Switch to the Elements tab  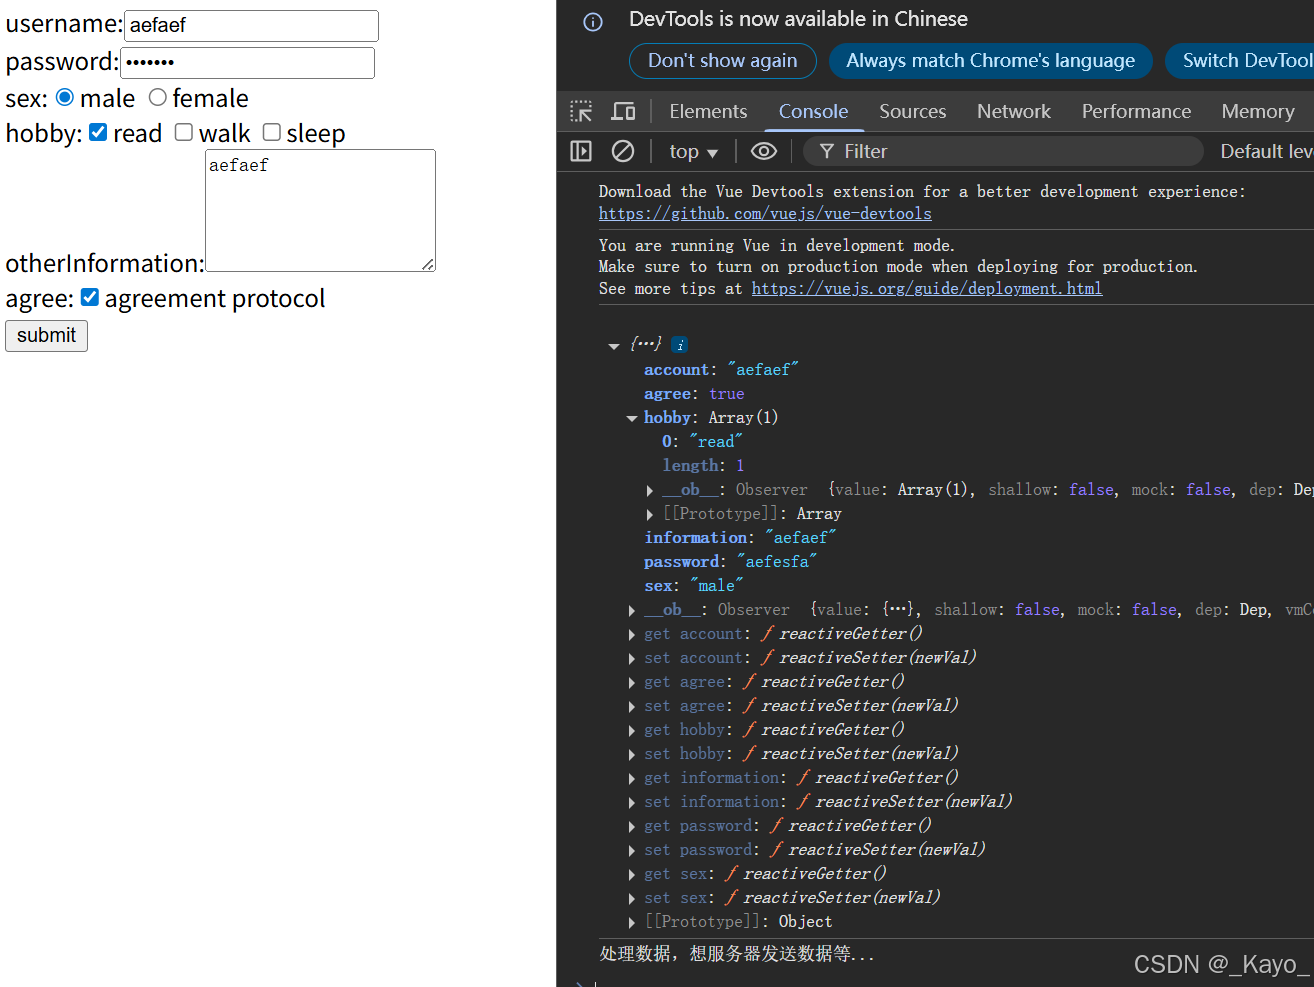[x=708, y=111]
